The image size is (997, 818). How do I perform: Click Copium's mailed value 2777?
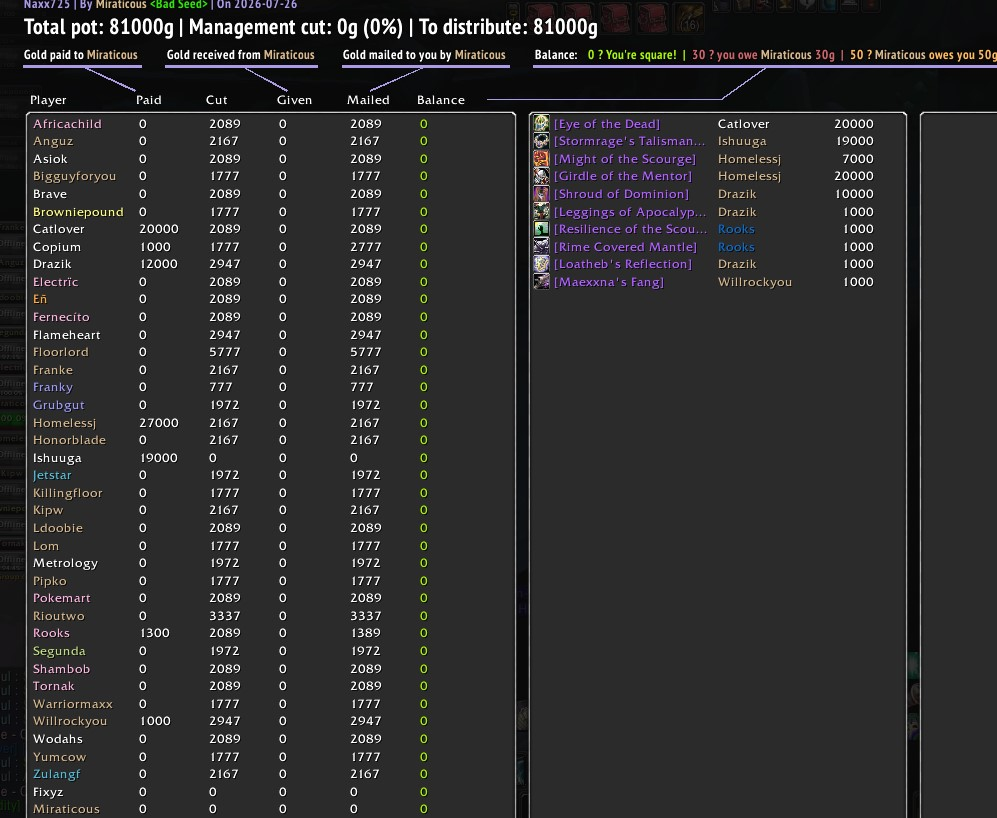[x=366, y=247]
